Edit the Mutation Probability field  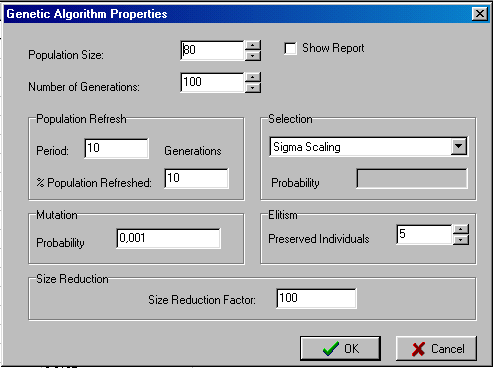pos(168,238)
